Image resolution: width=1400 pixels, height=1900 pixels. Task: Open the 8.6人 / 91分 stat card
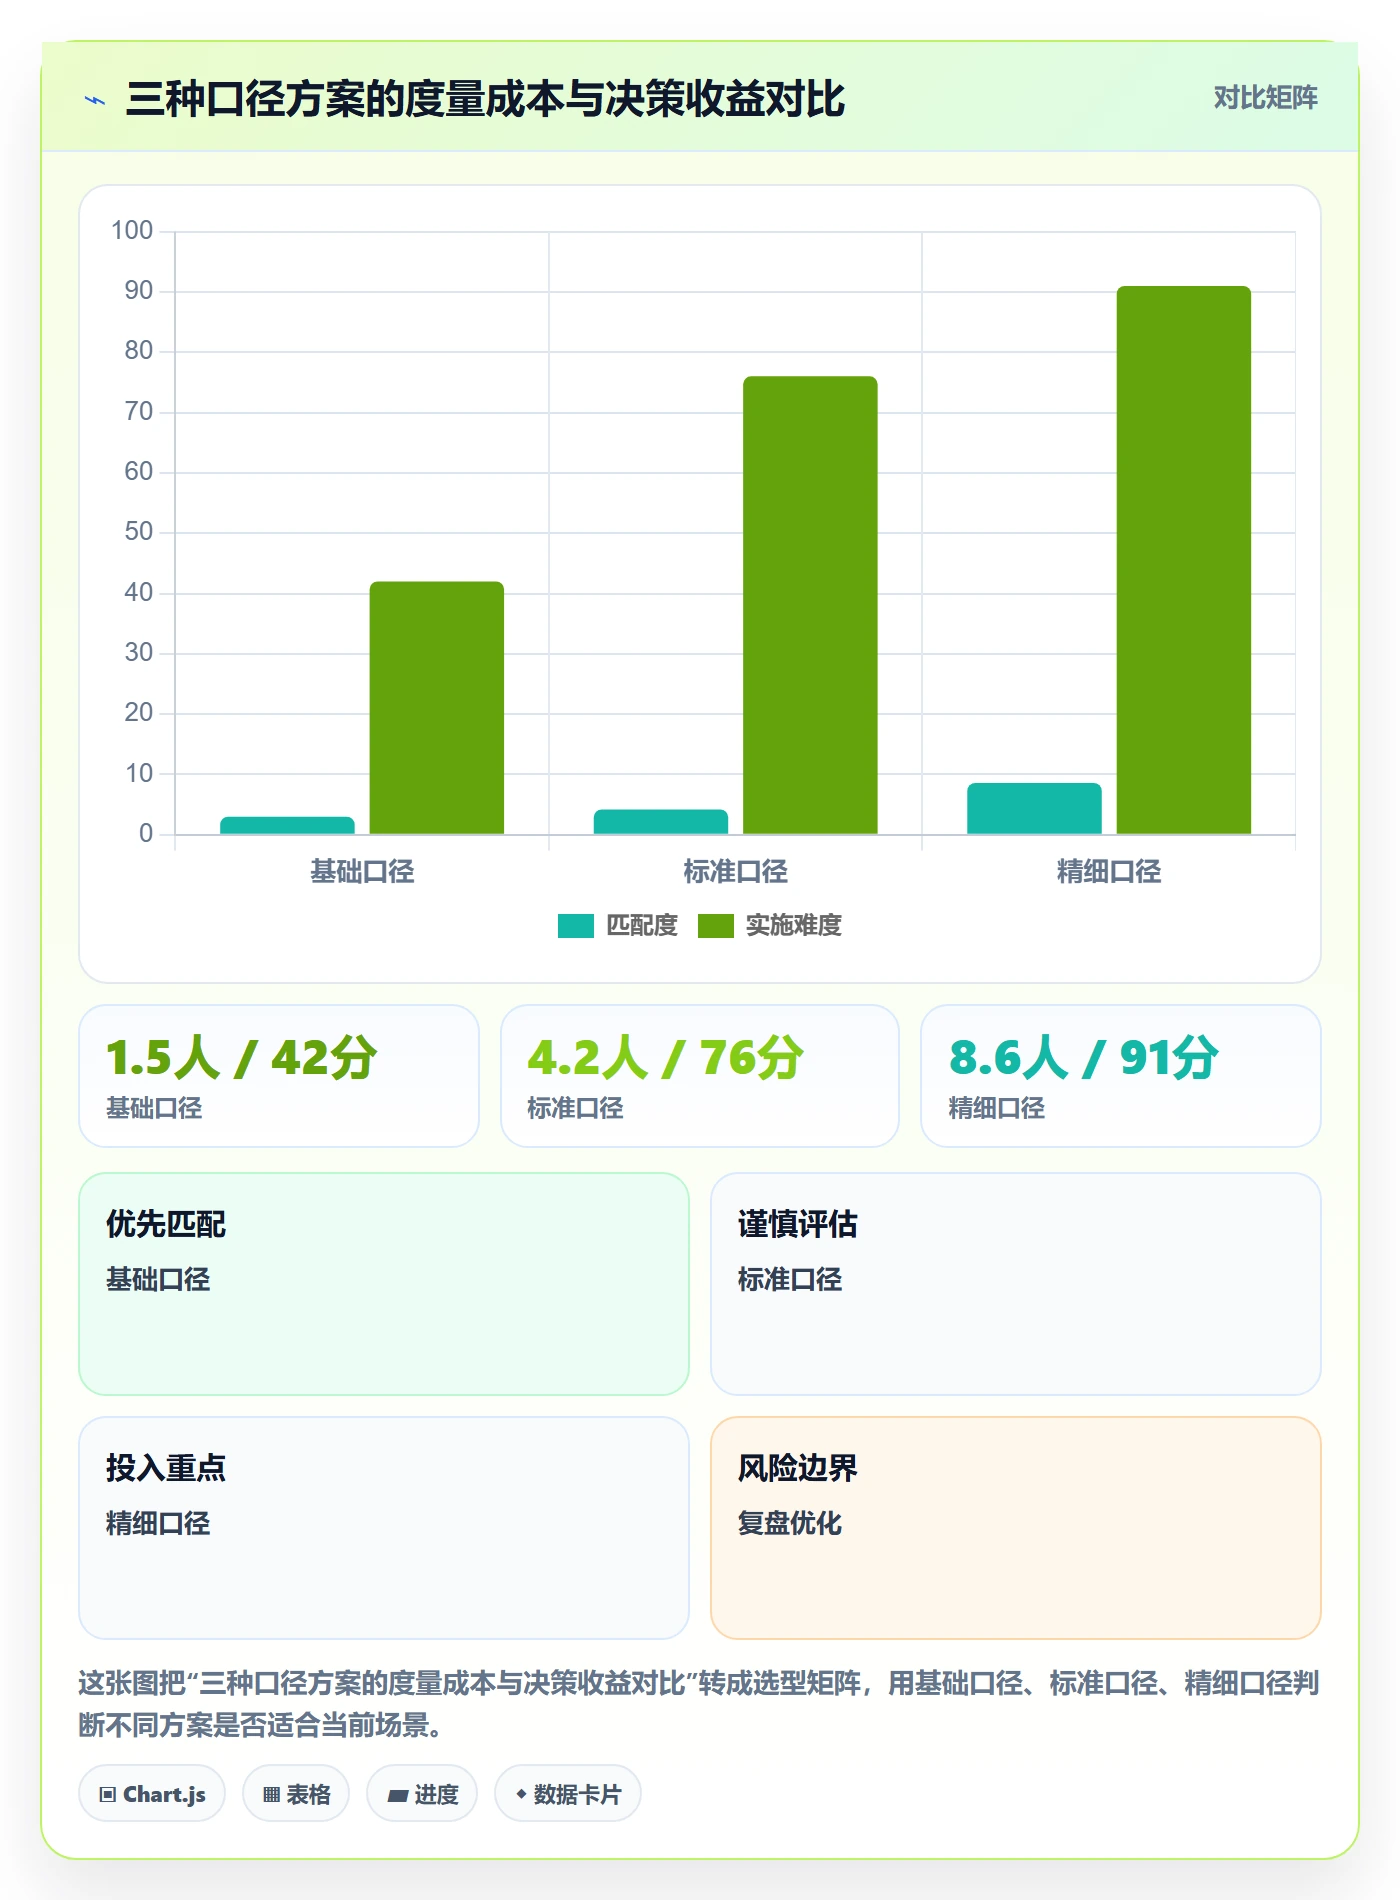(1121, 1076)
